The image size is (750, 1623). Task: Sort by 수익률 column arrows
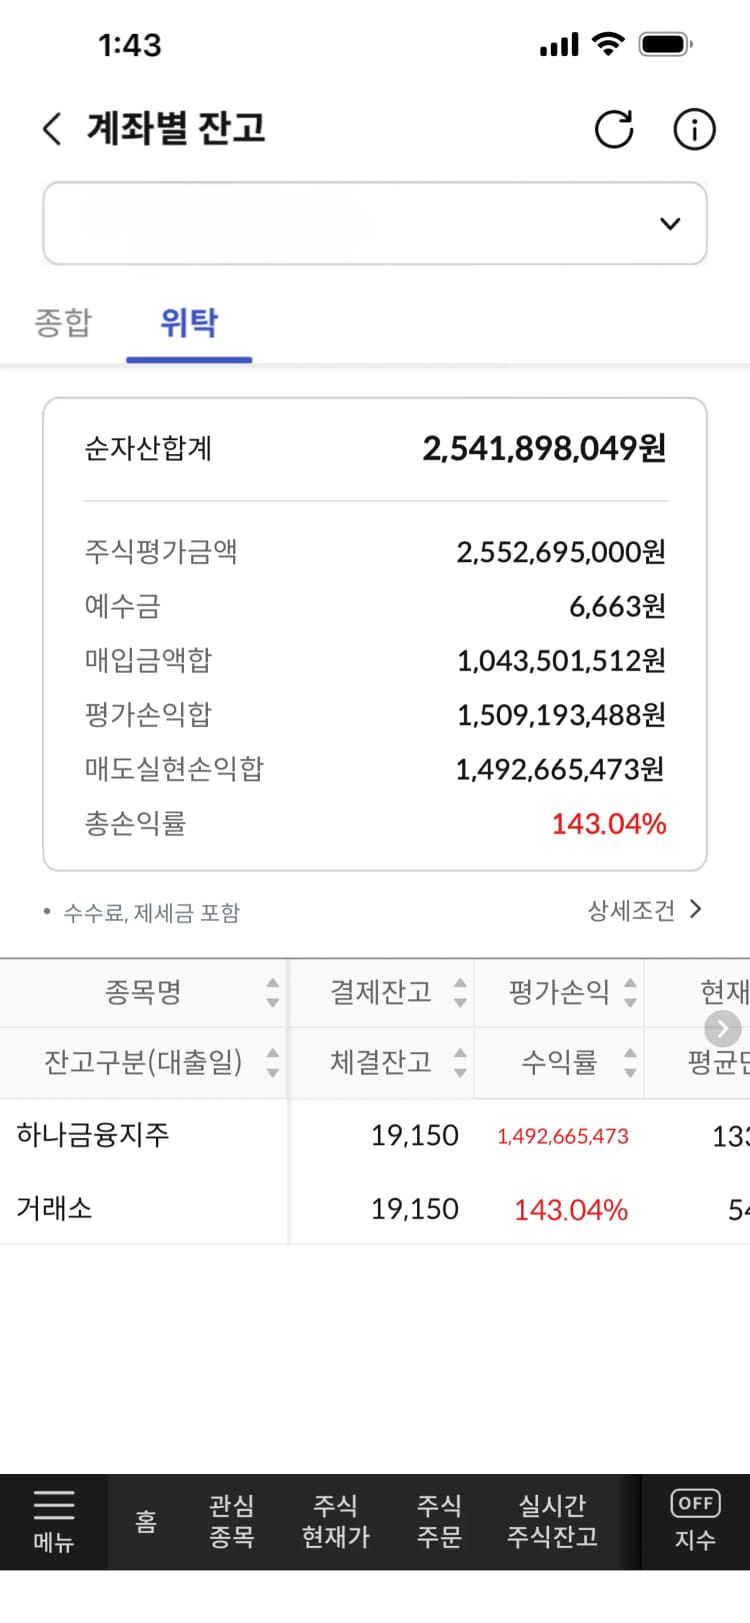click(x=630, y=1062)
